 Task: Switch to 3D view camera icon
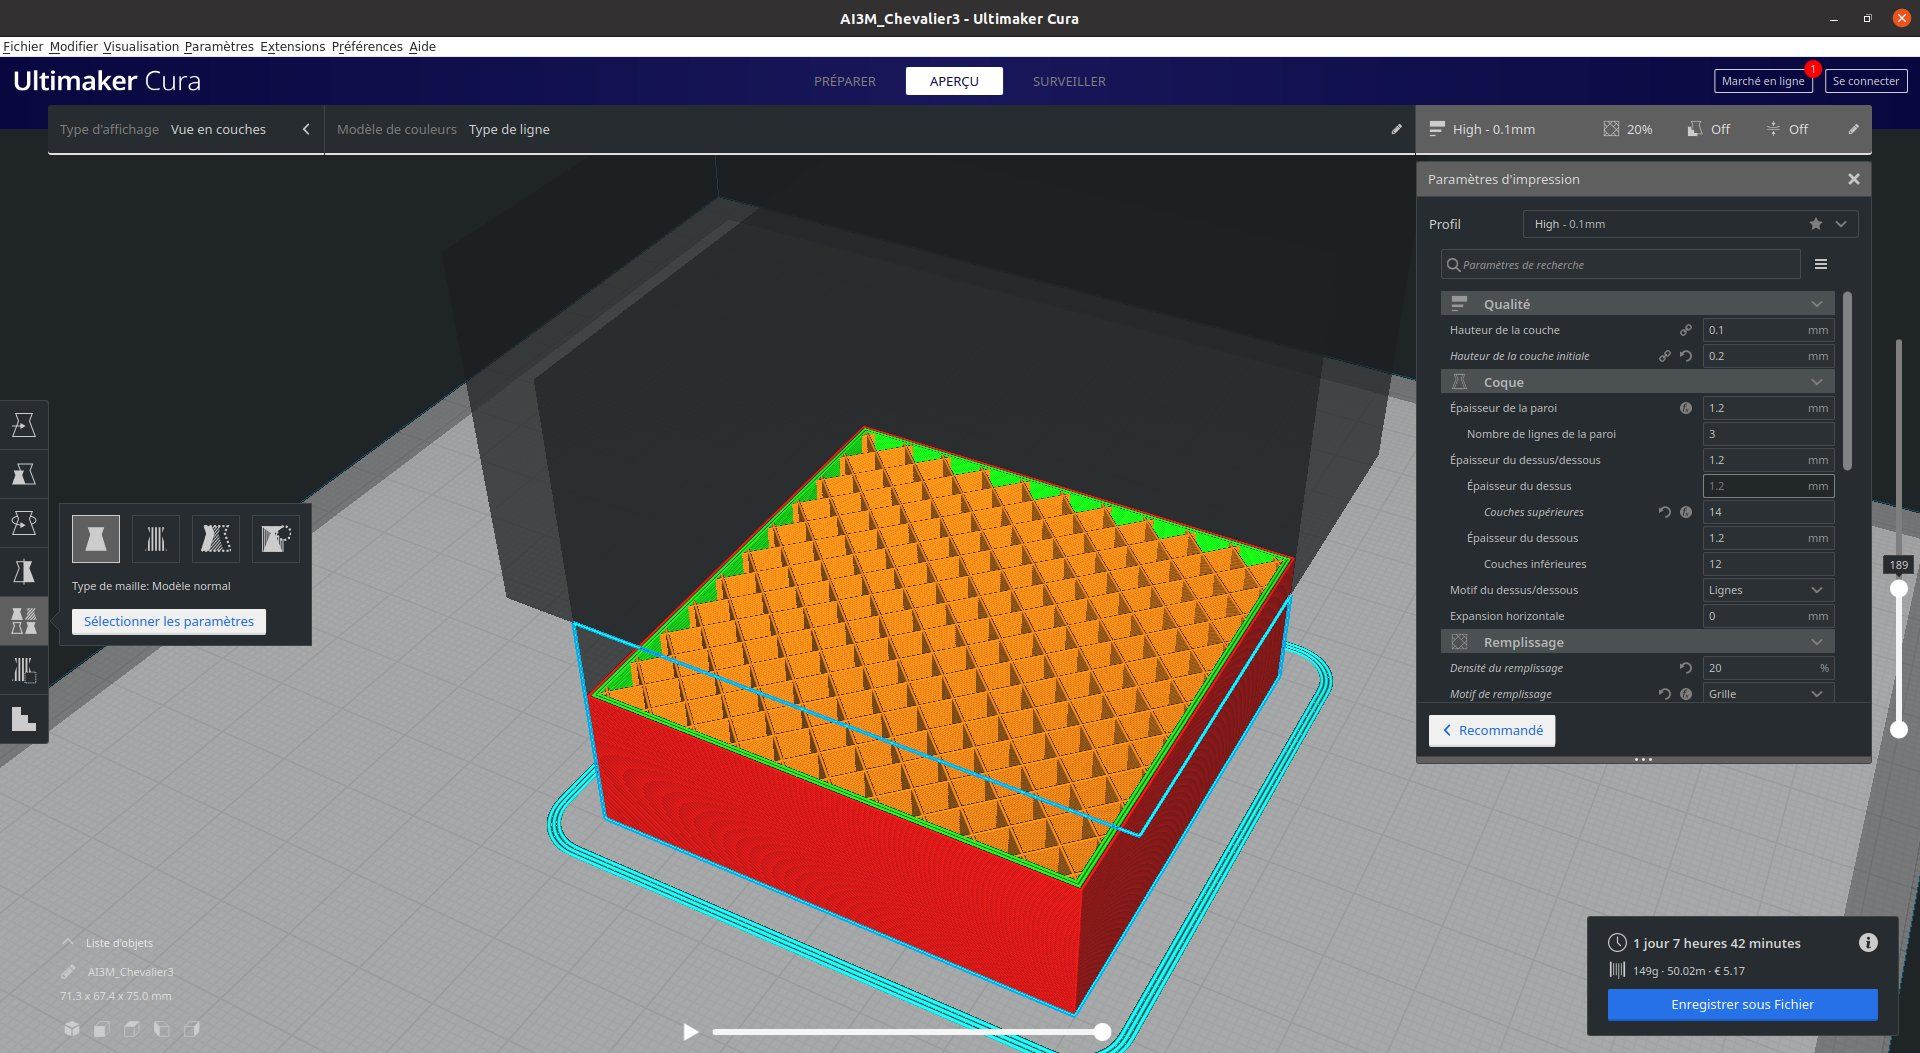point(71,1029)
